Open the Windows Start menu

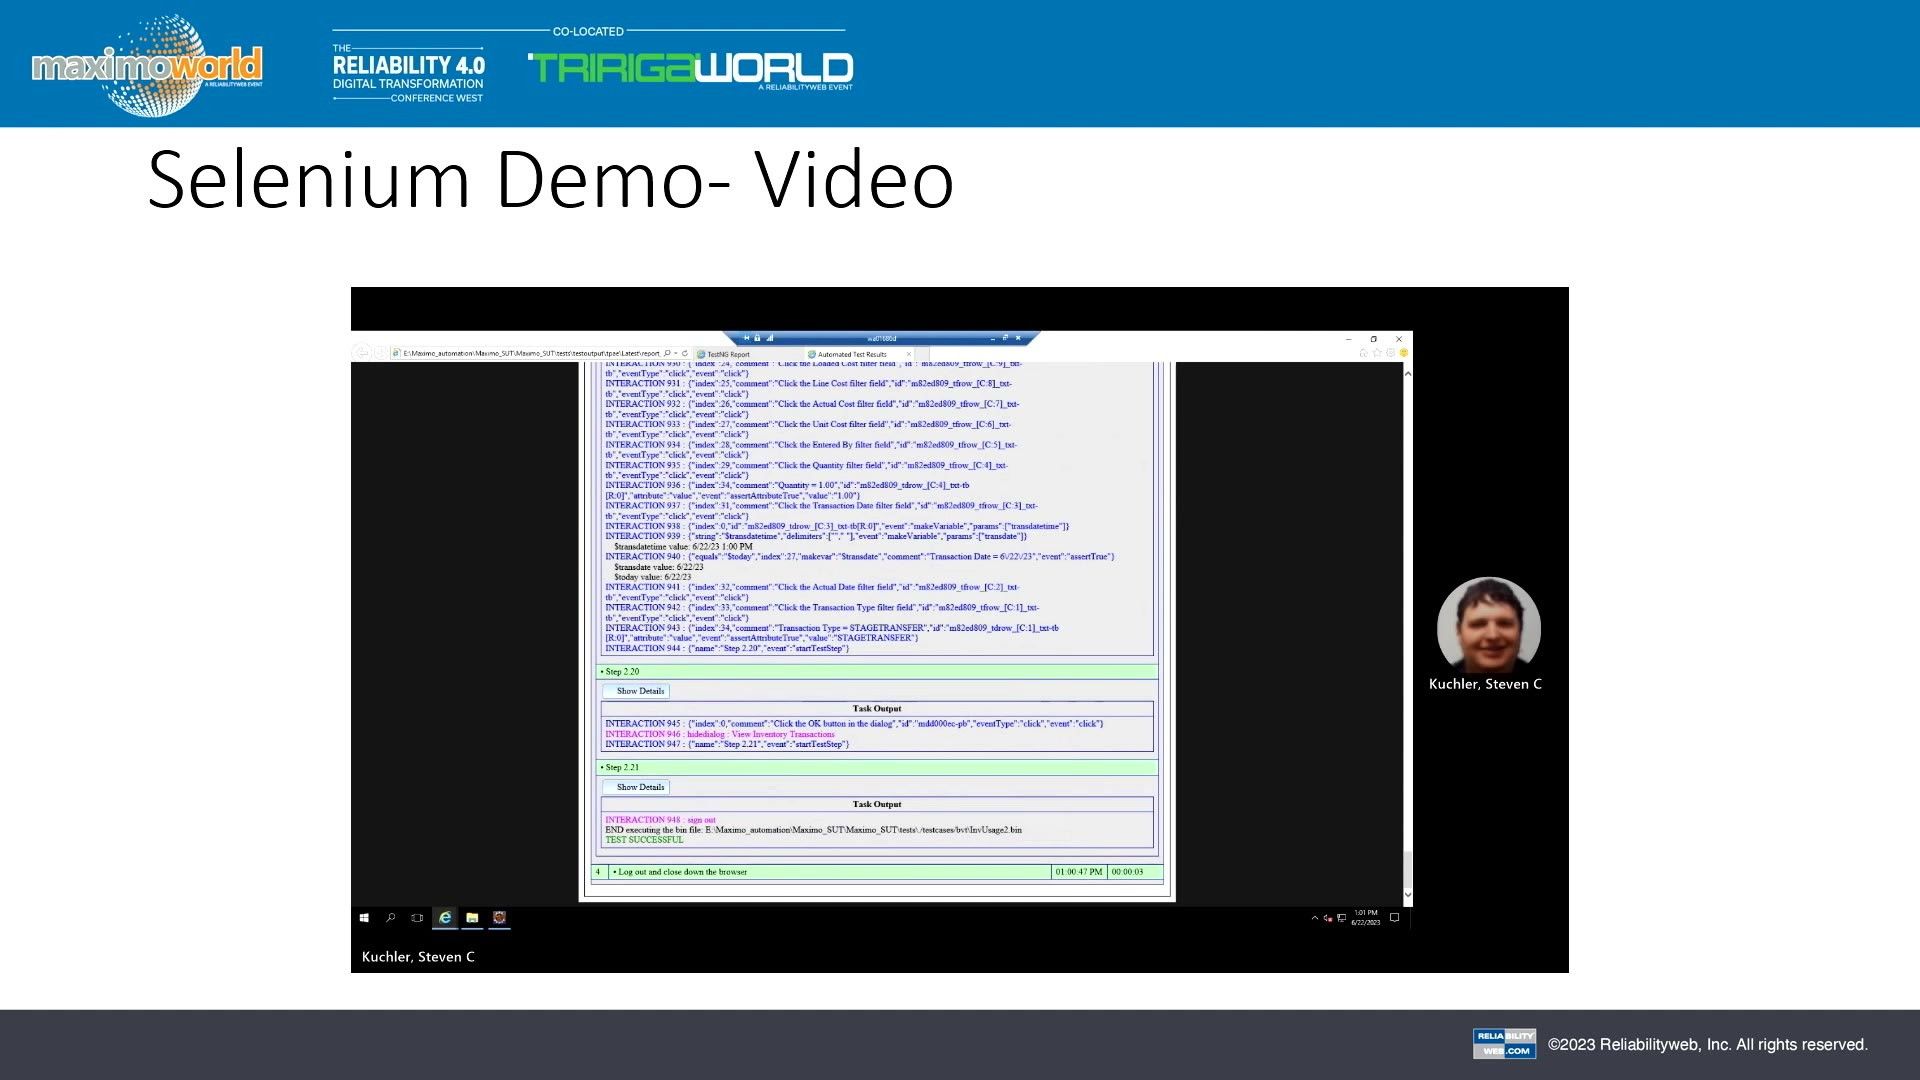point(364,918)
